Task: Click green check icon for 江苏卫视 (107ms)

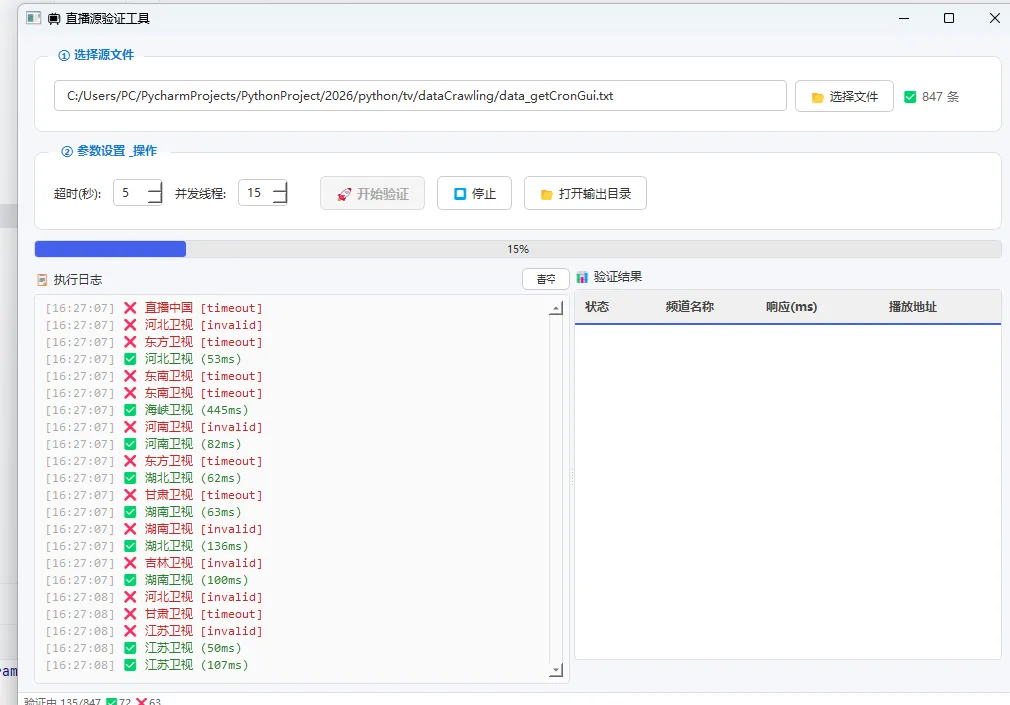Action: [x=130, y=665]
